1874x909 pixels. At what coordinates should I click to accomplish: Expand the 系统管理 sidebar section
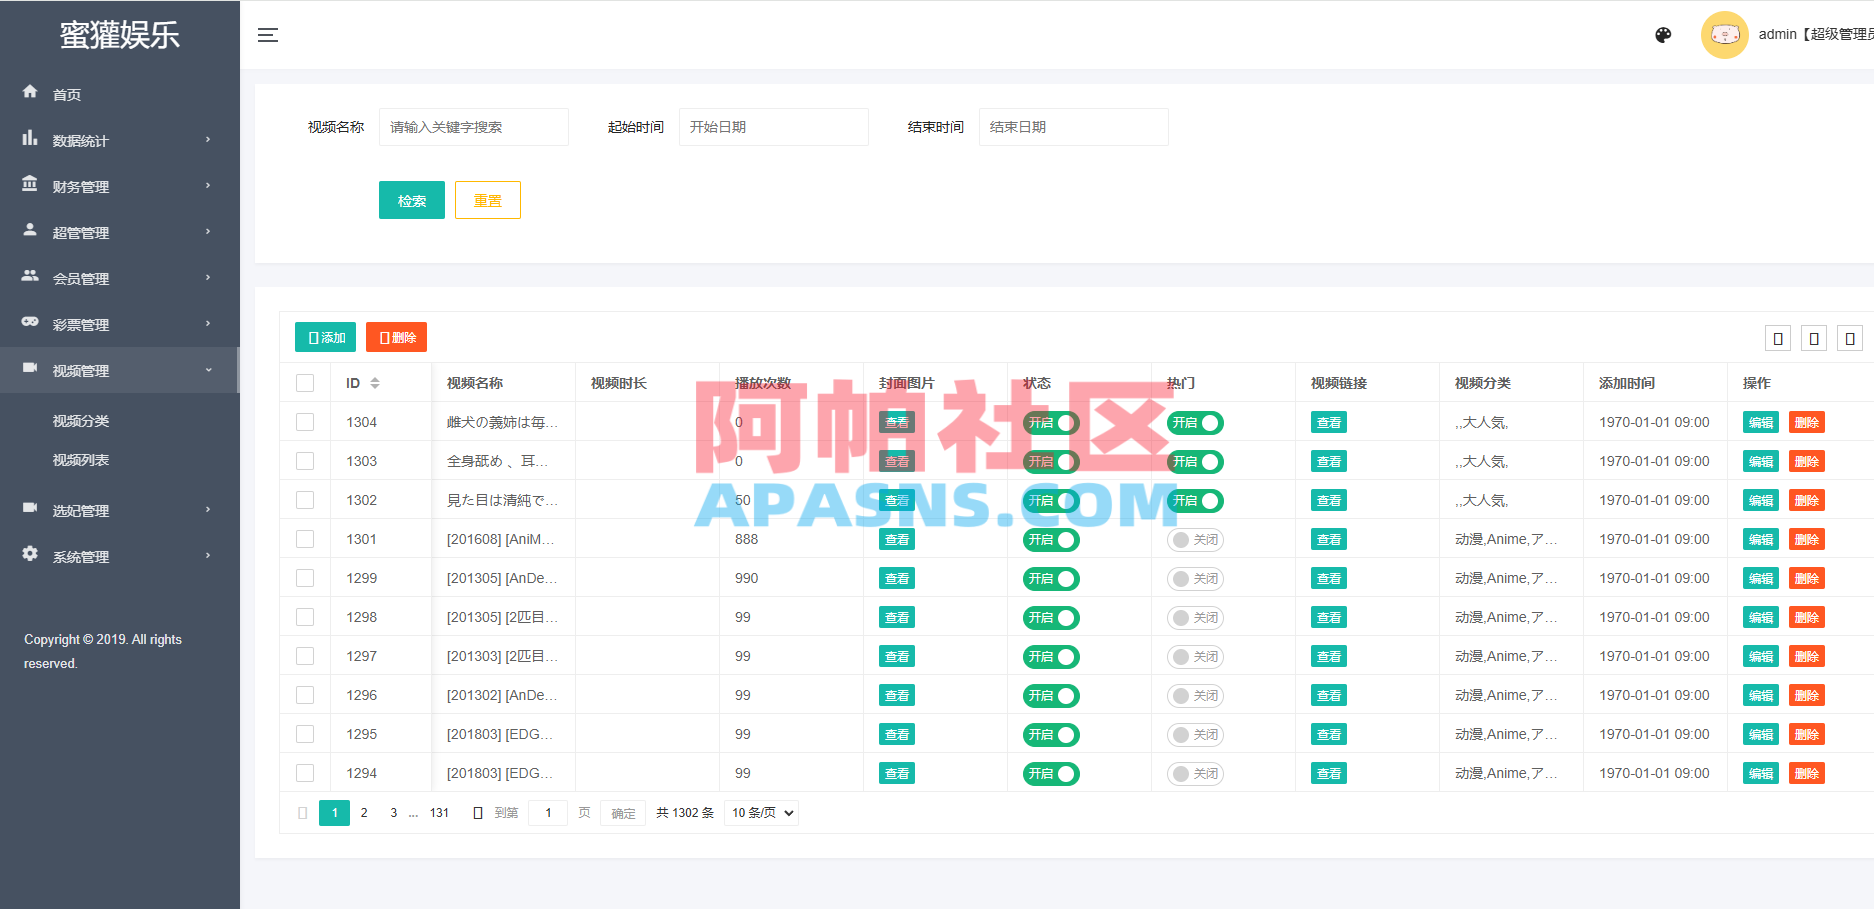[81, 556]
